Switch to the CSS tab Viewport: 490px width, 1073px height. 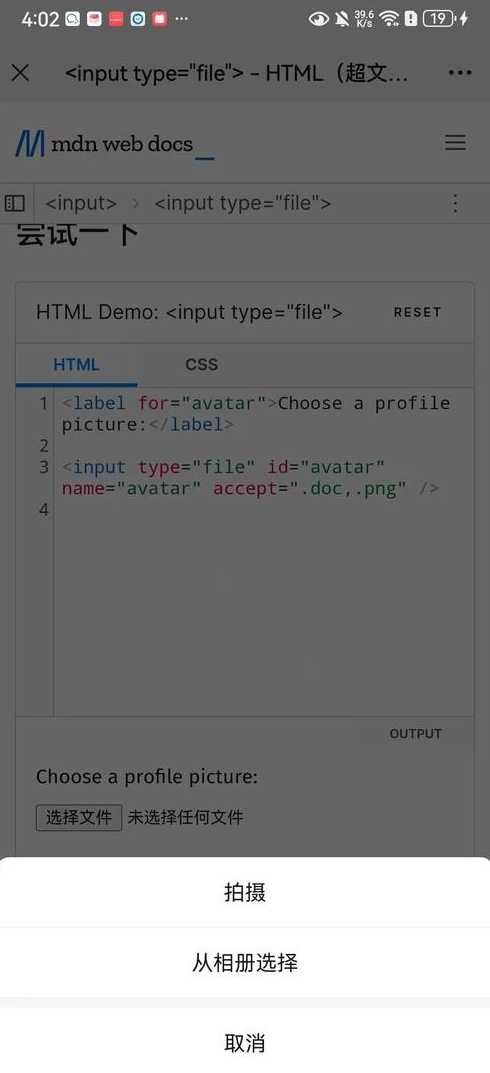pyautogui.click(x=201, y=365)
